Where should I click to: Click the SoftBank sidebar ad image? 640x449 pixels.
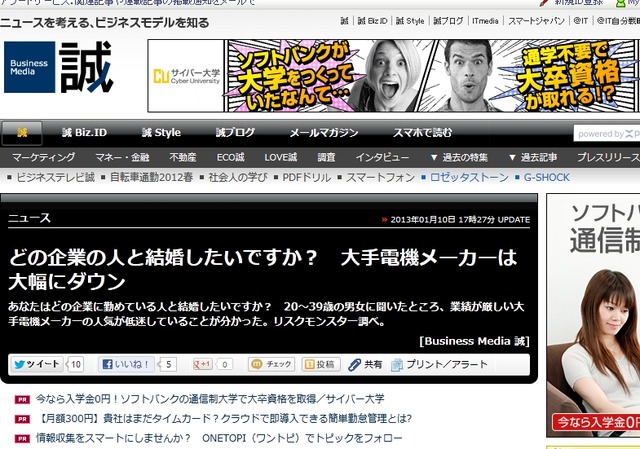(593, 314)
